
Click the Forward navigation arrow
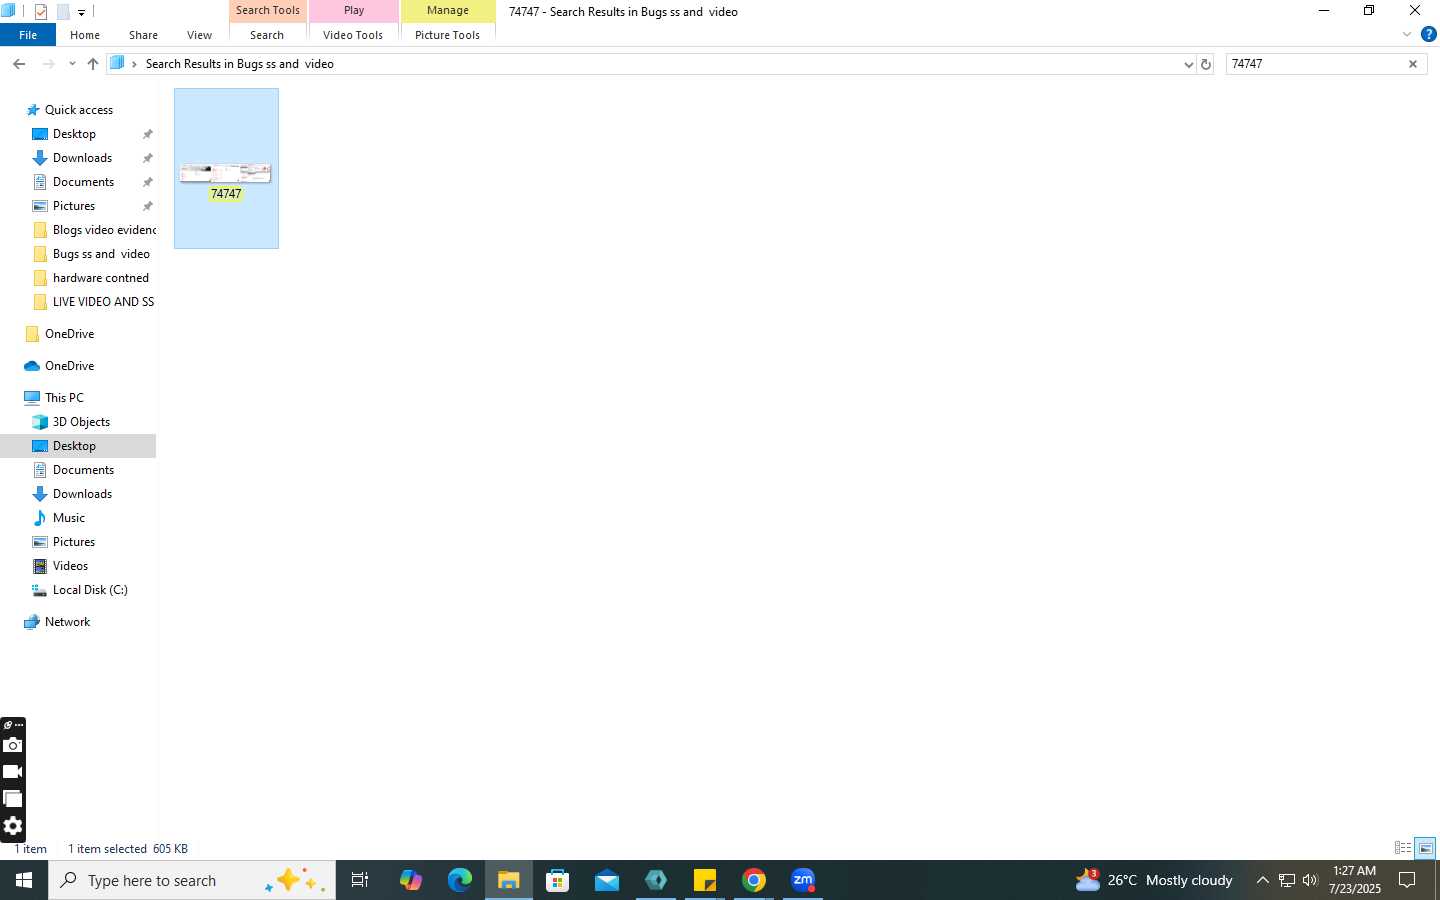coord(48,64)
